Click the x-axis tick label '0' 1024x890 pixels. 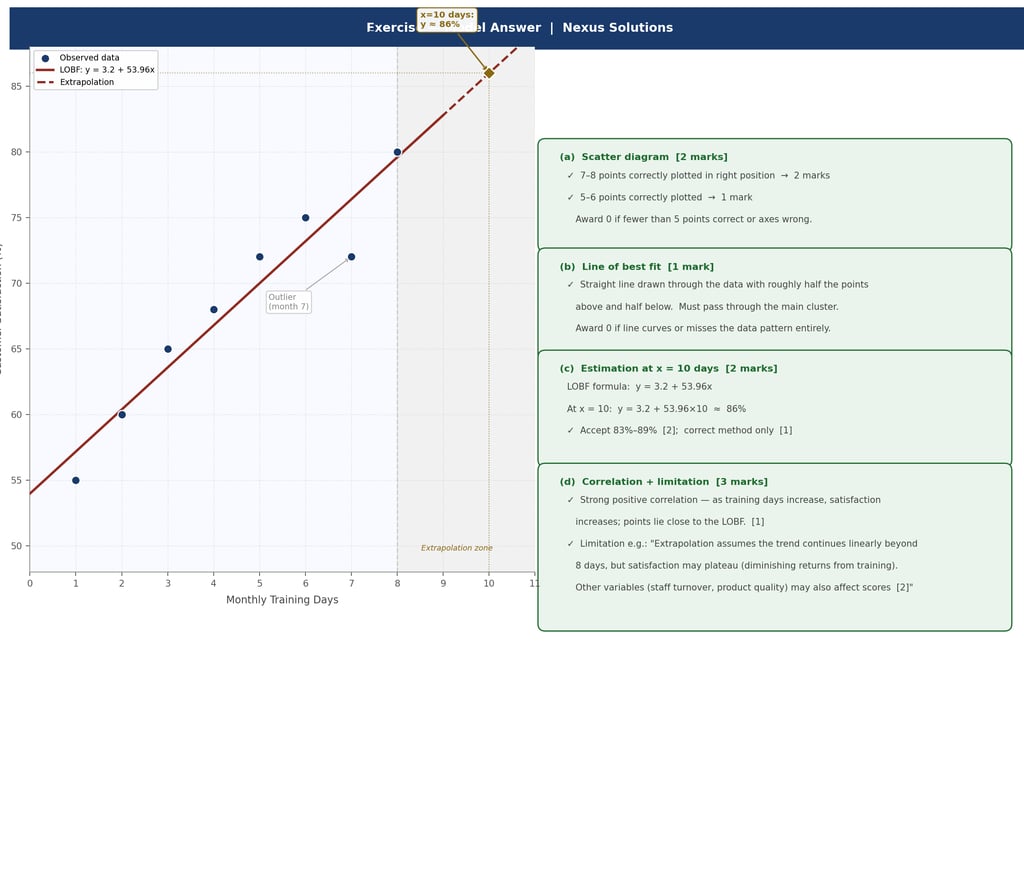29,584
